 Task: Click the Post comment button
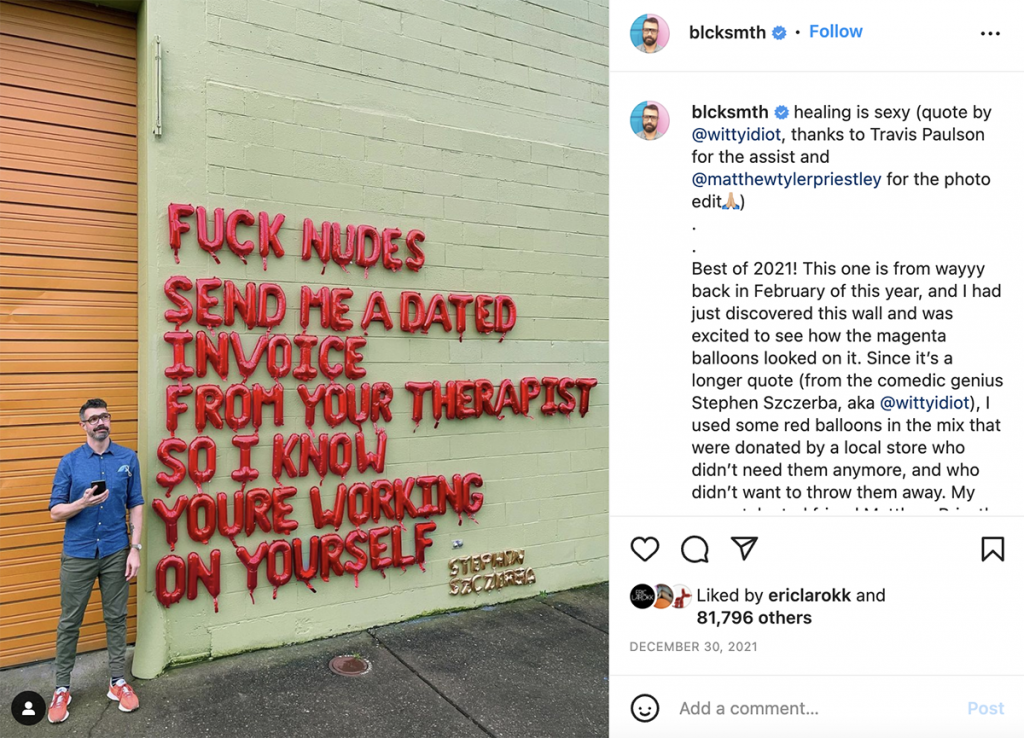coord(985,708)
